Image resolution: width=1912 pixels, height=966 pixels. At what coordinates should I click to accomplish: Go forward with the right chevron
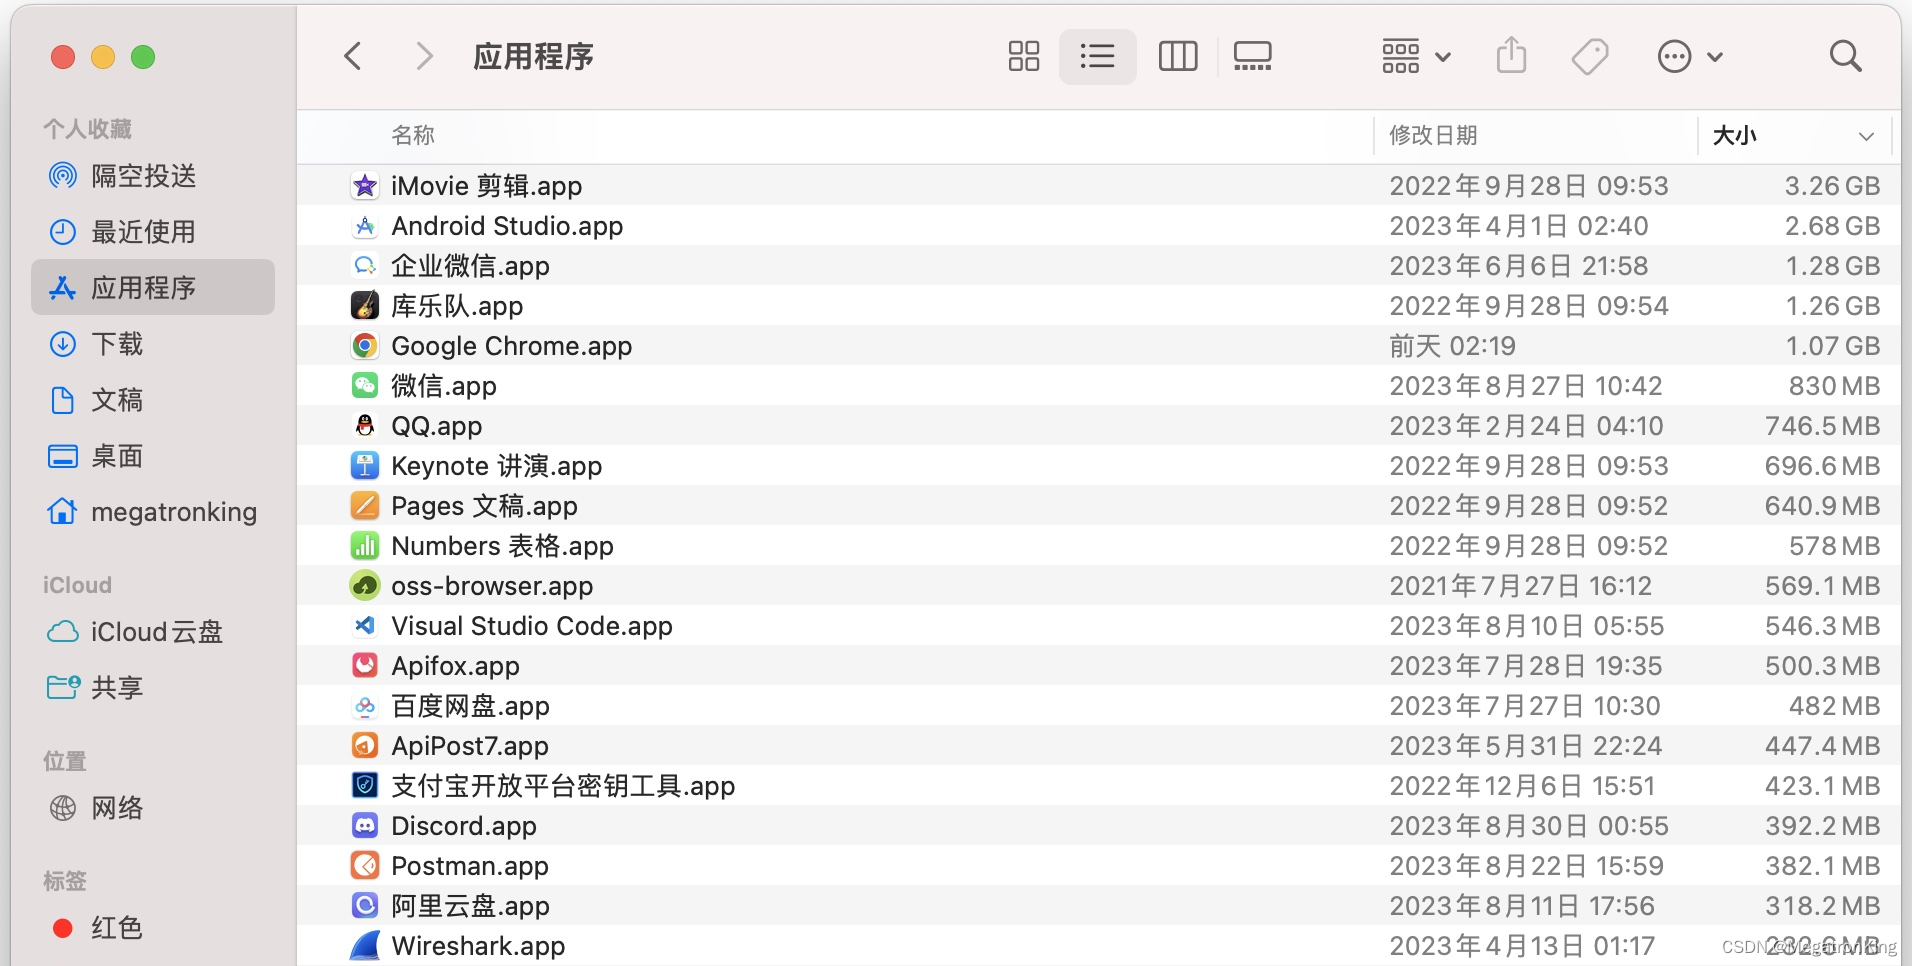tap(425, 56)
